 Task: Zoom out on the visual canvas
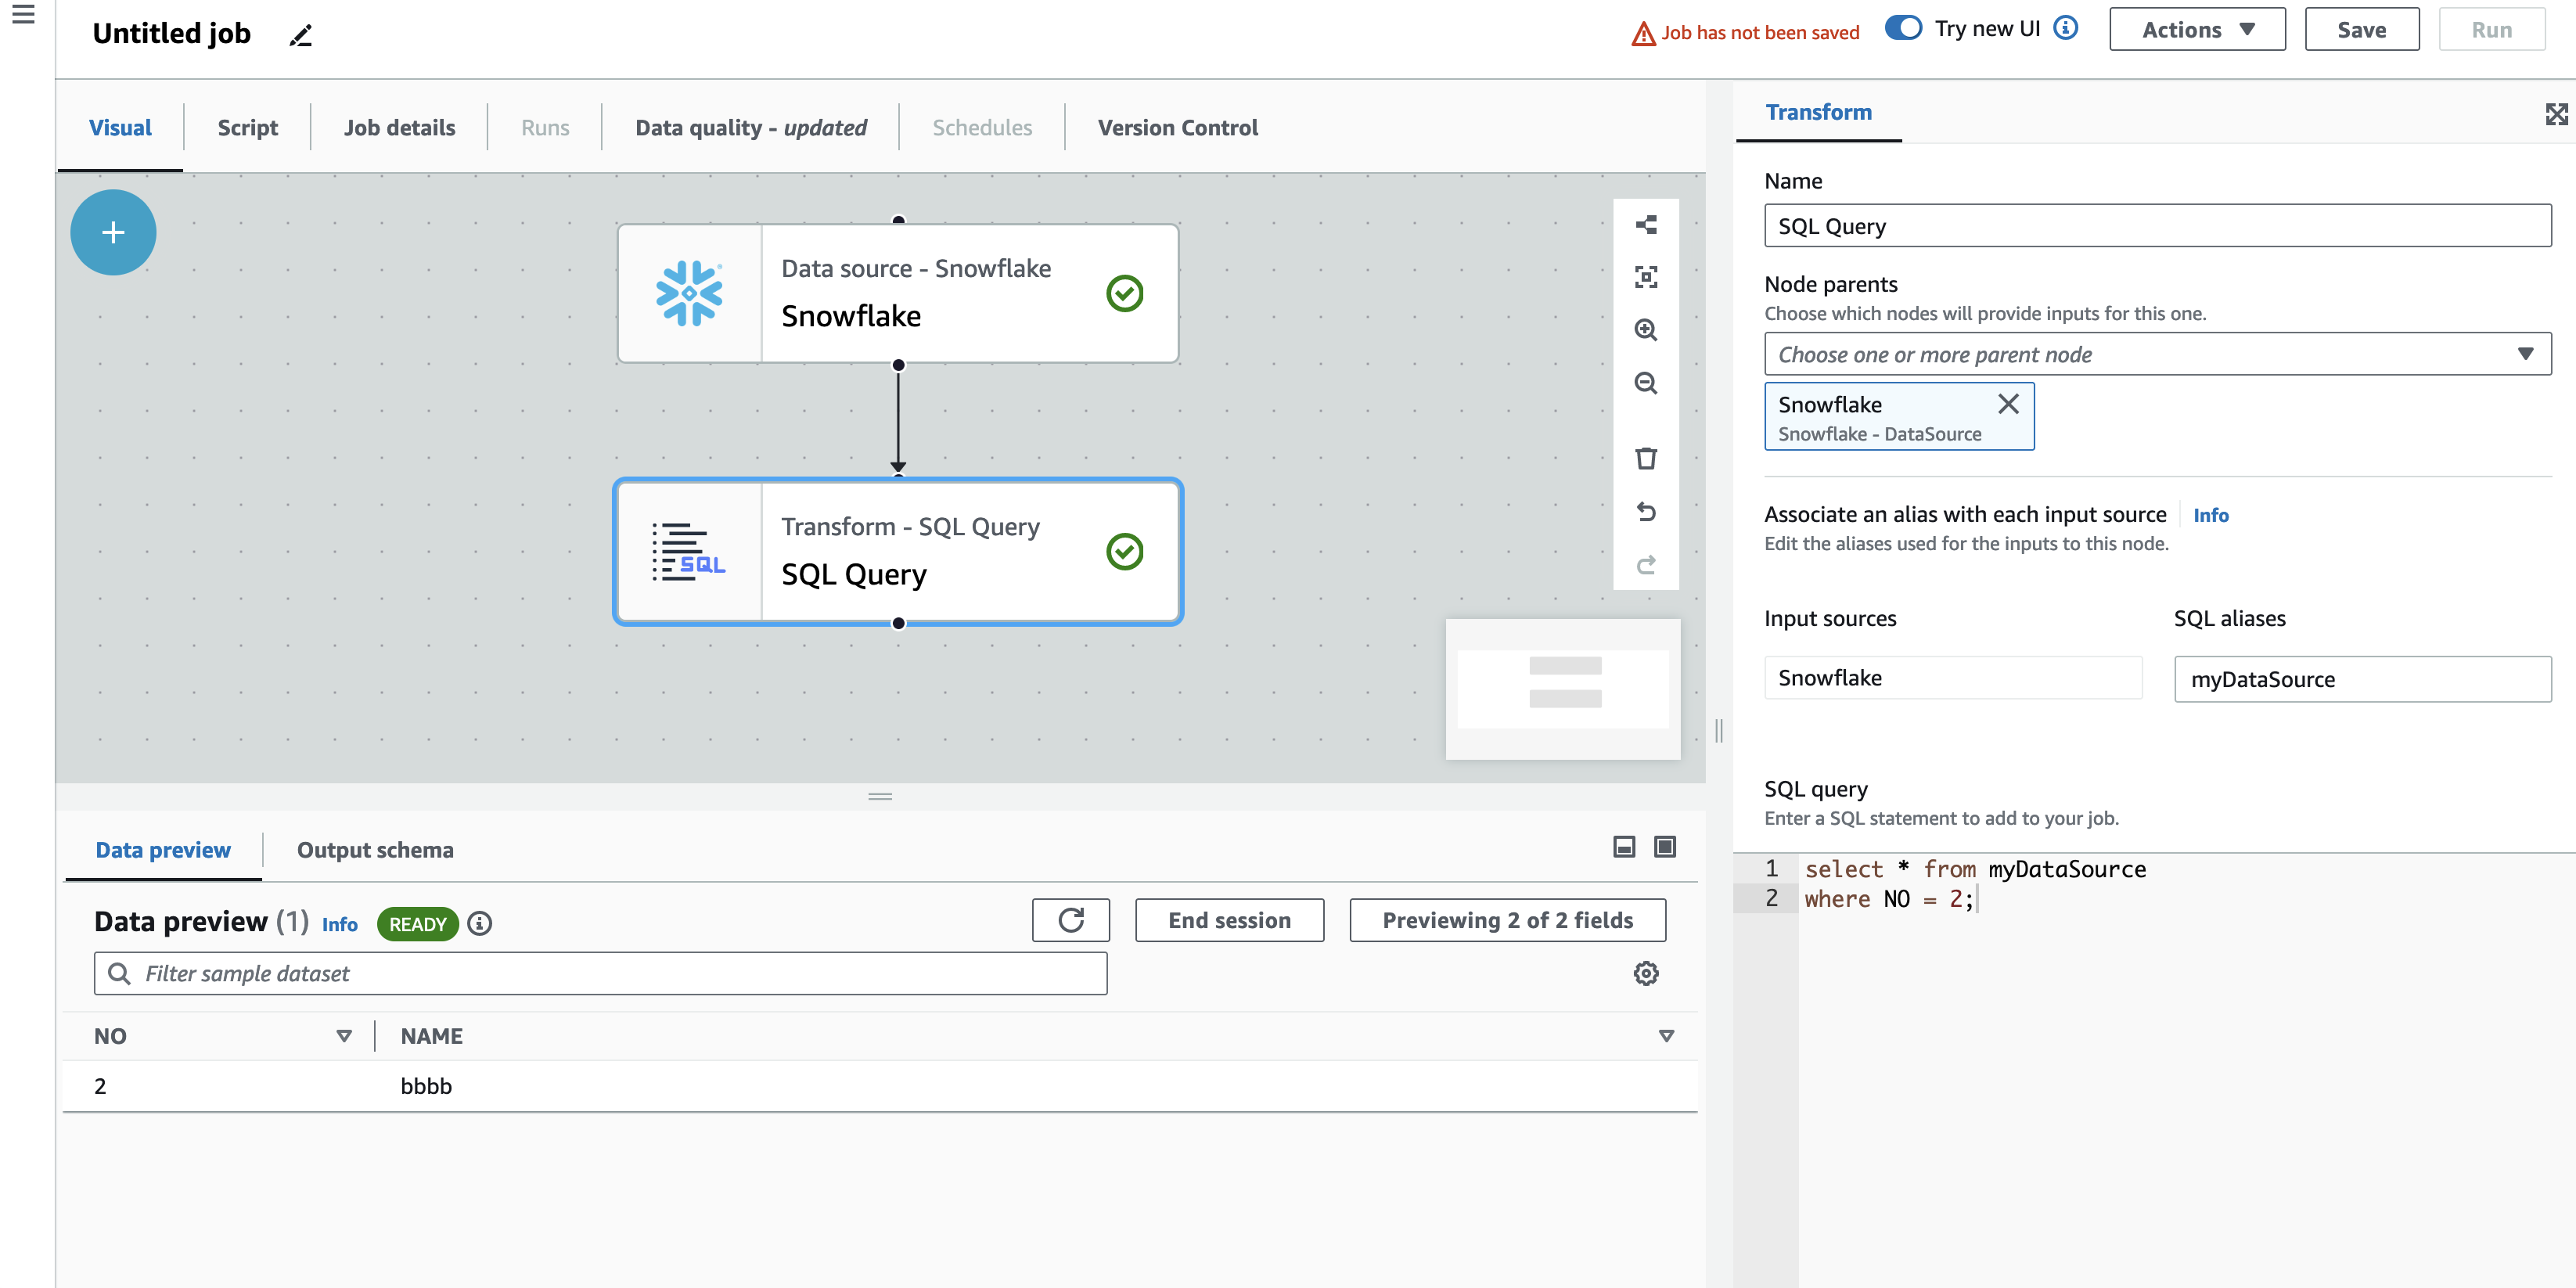(x=1646, y=383)
